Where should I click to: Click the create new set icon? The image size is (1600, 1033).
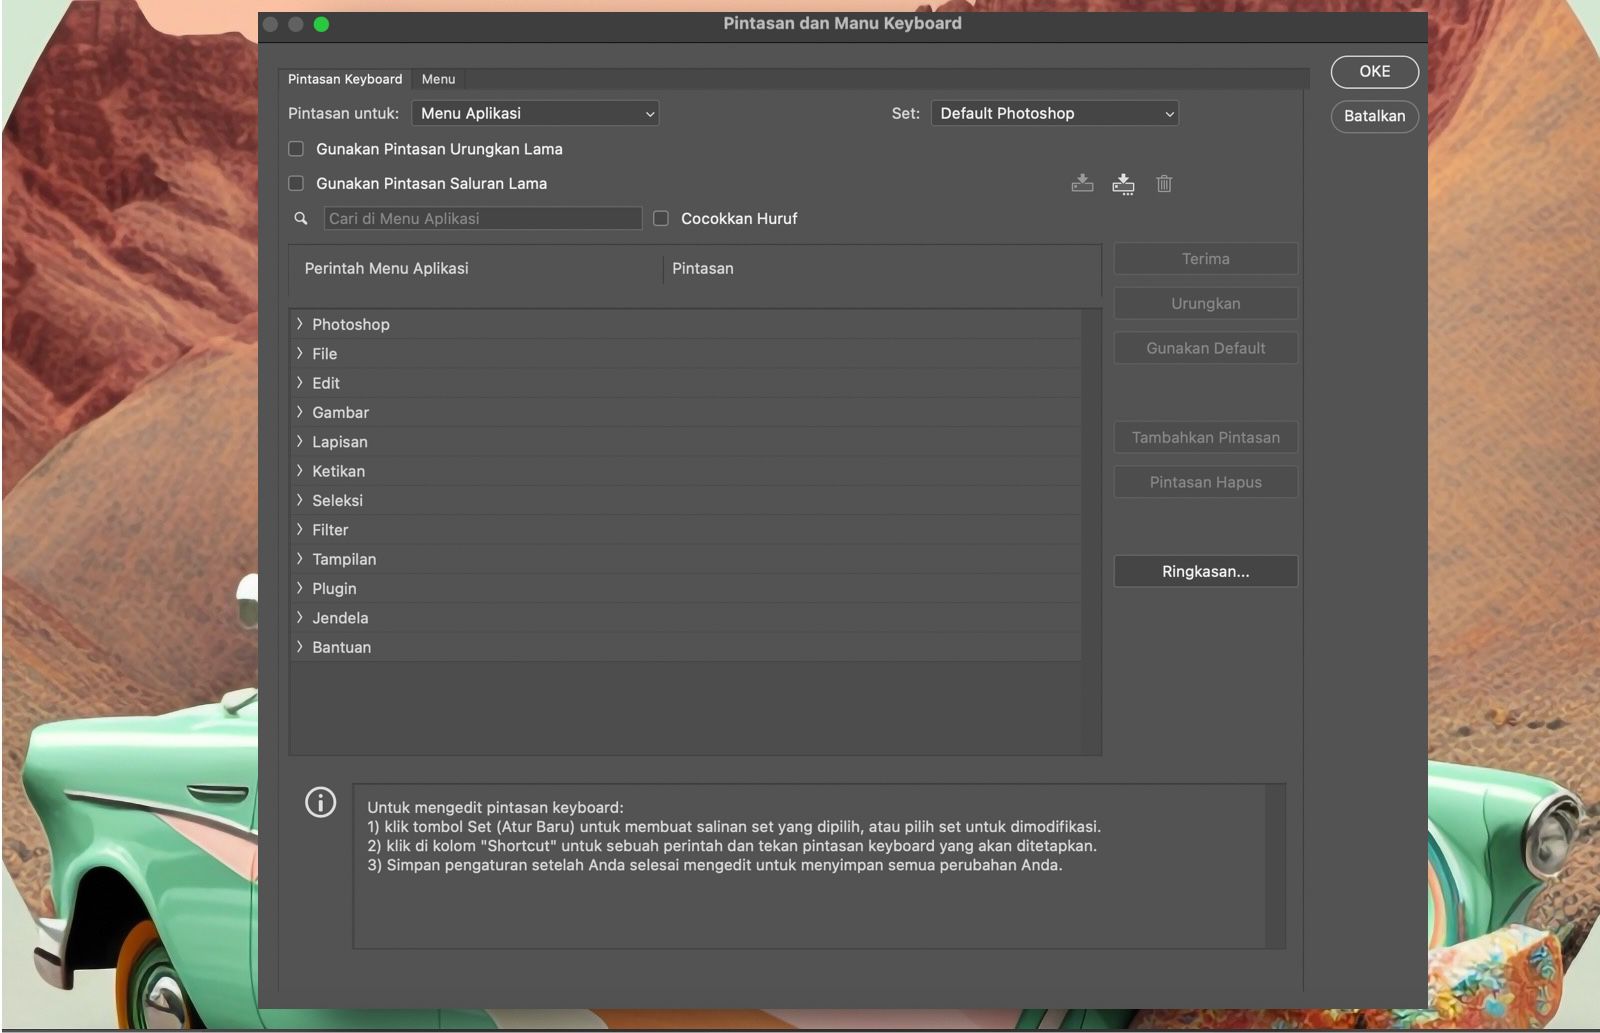click(x=1123, y=184)
